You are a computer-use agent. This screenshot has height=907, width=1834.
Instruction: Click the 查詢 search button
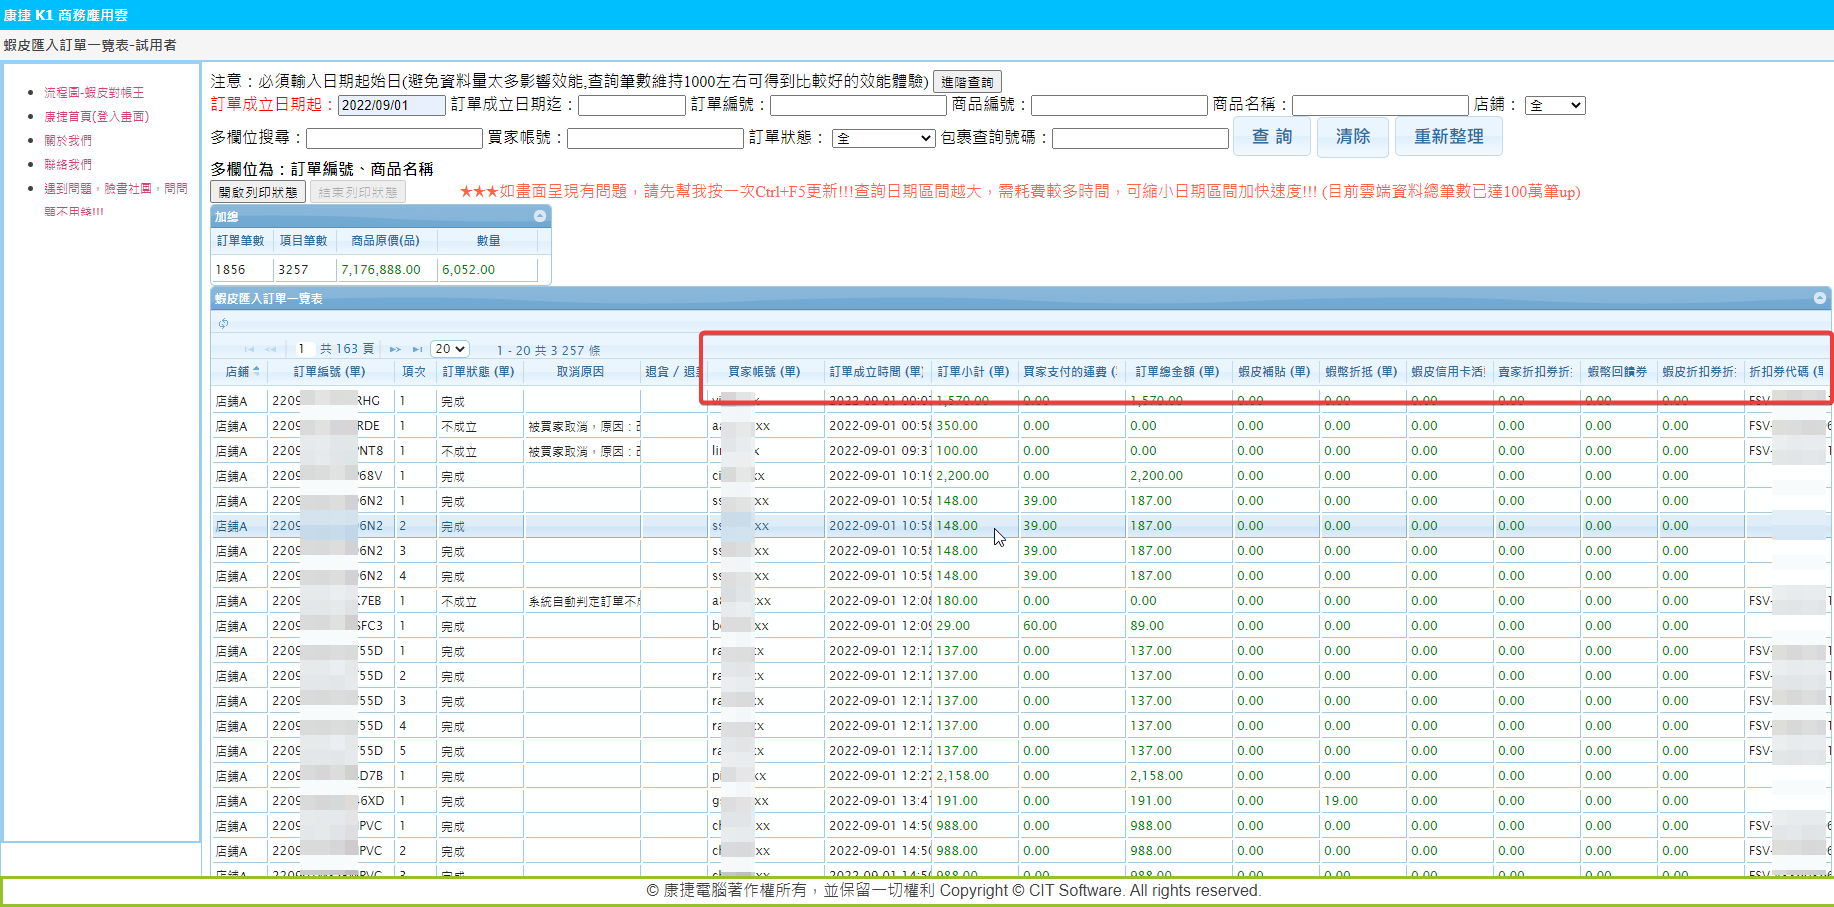click(1272, 137)
